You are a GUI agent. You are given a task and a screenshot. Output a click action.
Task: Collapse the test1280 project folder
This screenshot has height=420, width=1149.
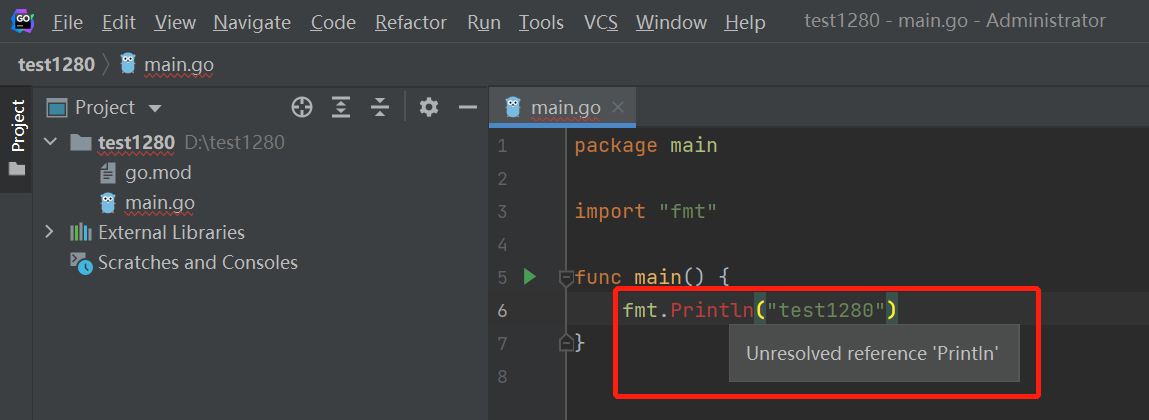pos(50,142)
